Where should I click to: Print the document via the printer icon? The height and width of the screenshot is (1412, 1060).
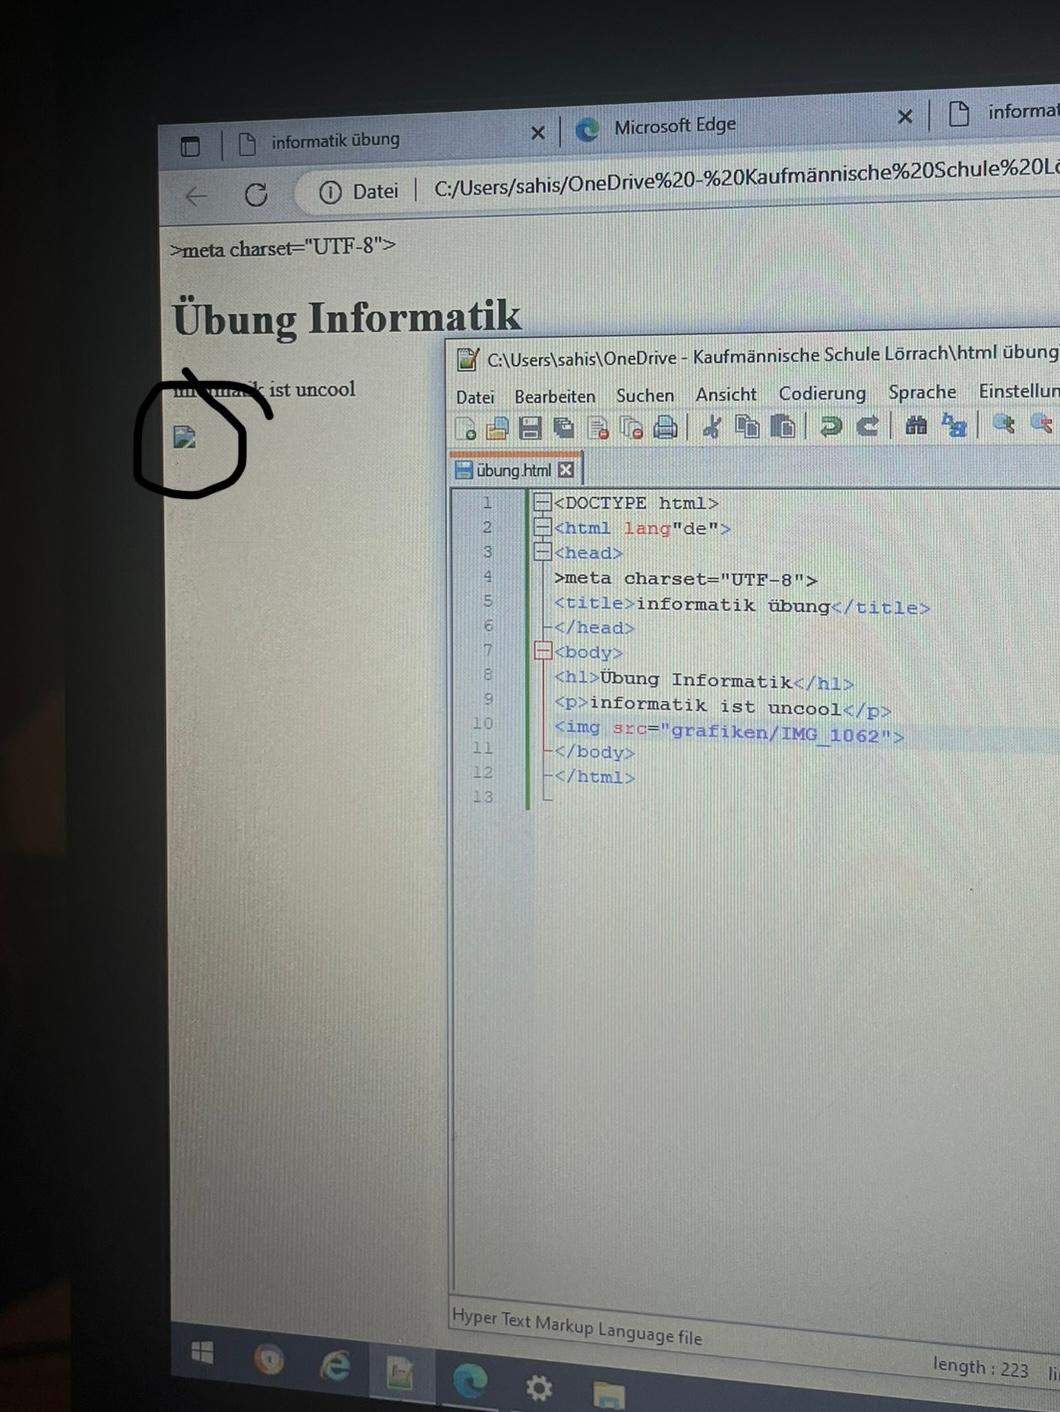tap(665, 428)
